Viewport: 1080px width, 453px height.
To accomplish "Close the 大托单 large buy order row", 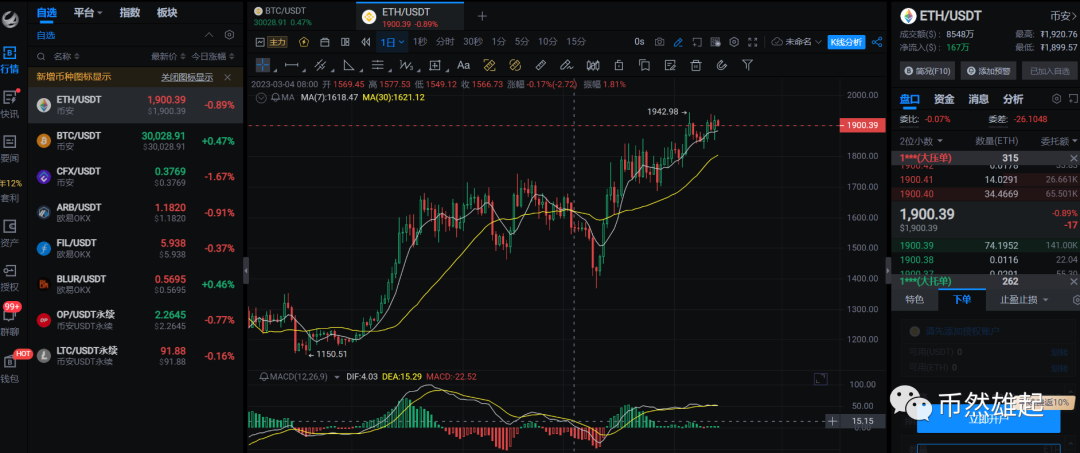I will pos(1073,281).
